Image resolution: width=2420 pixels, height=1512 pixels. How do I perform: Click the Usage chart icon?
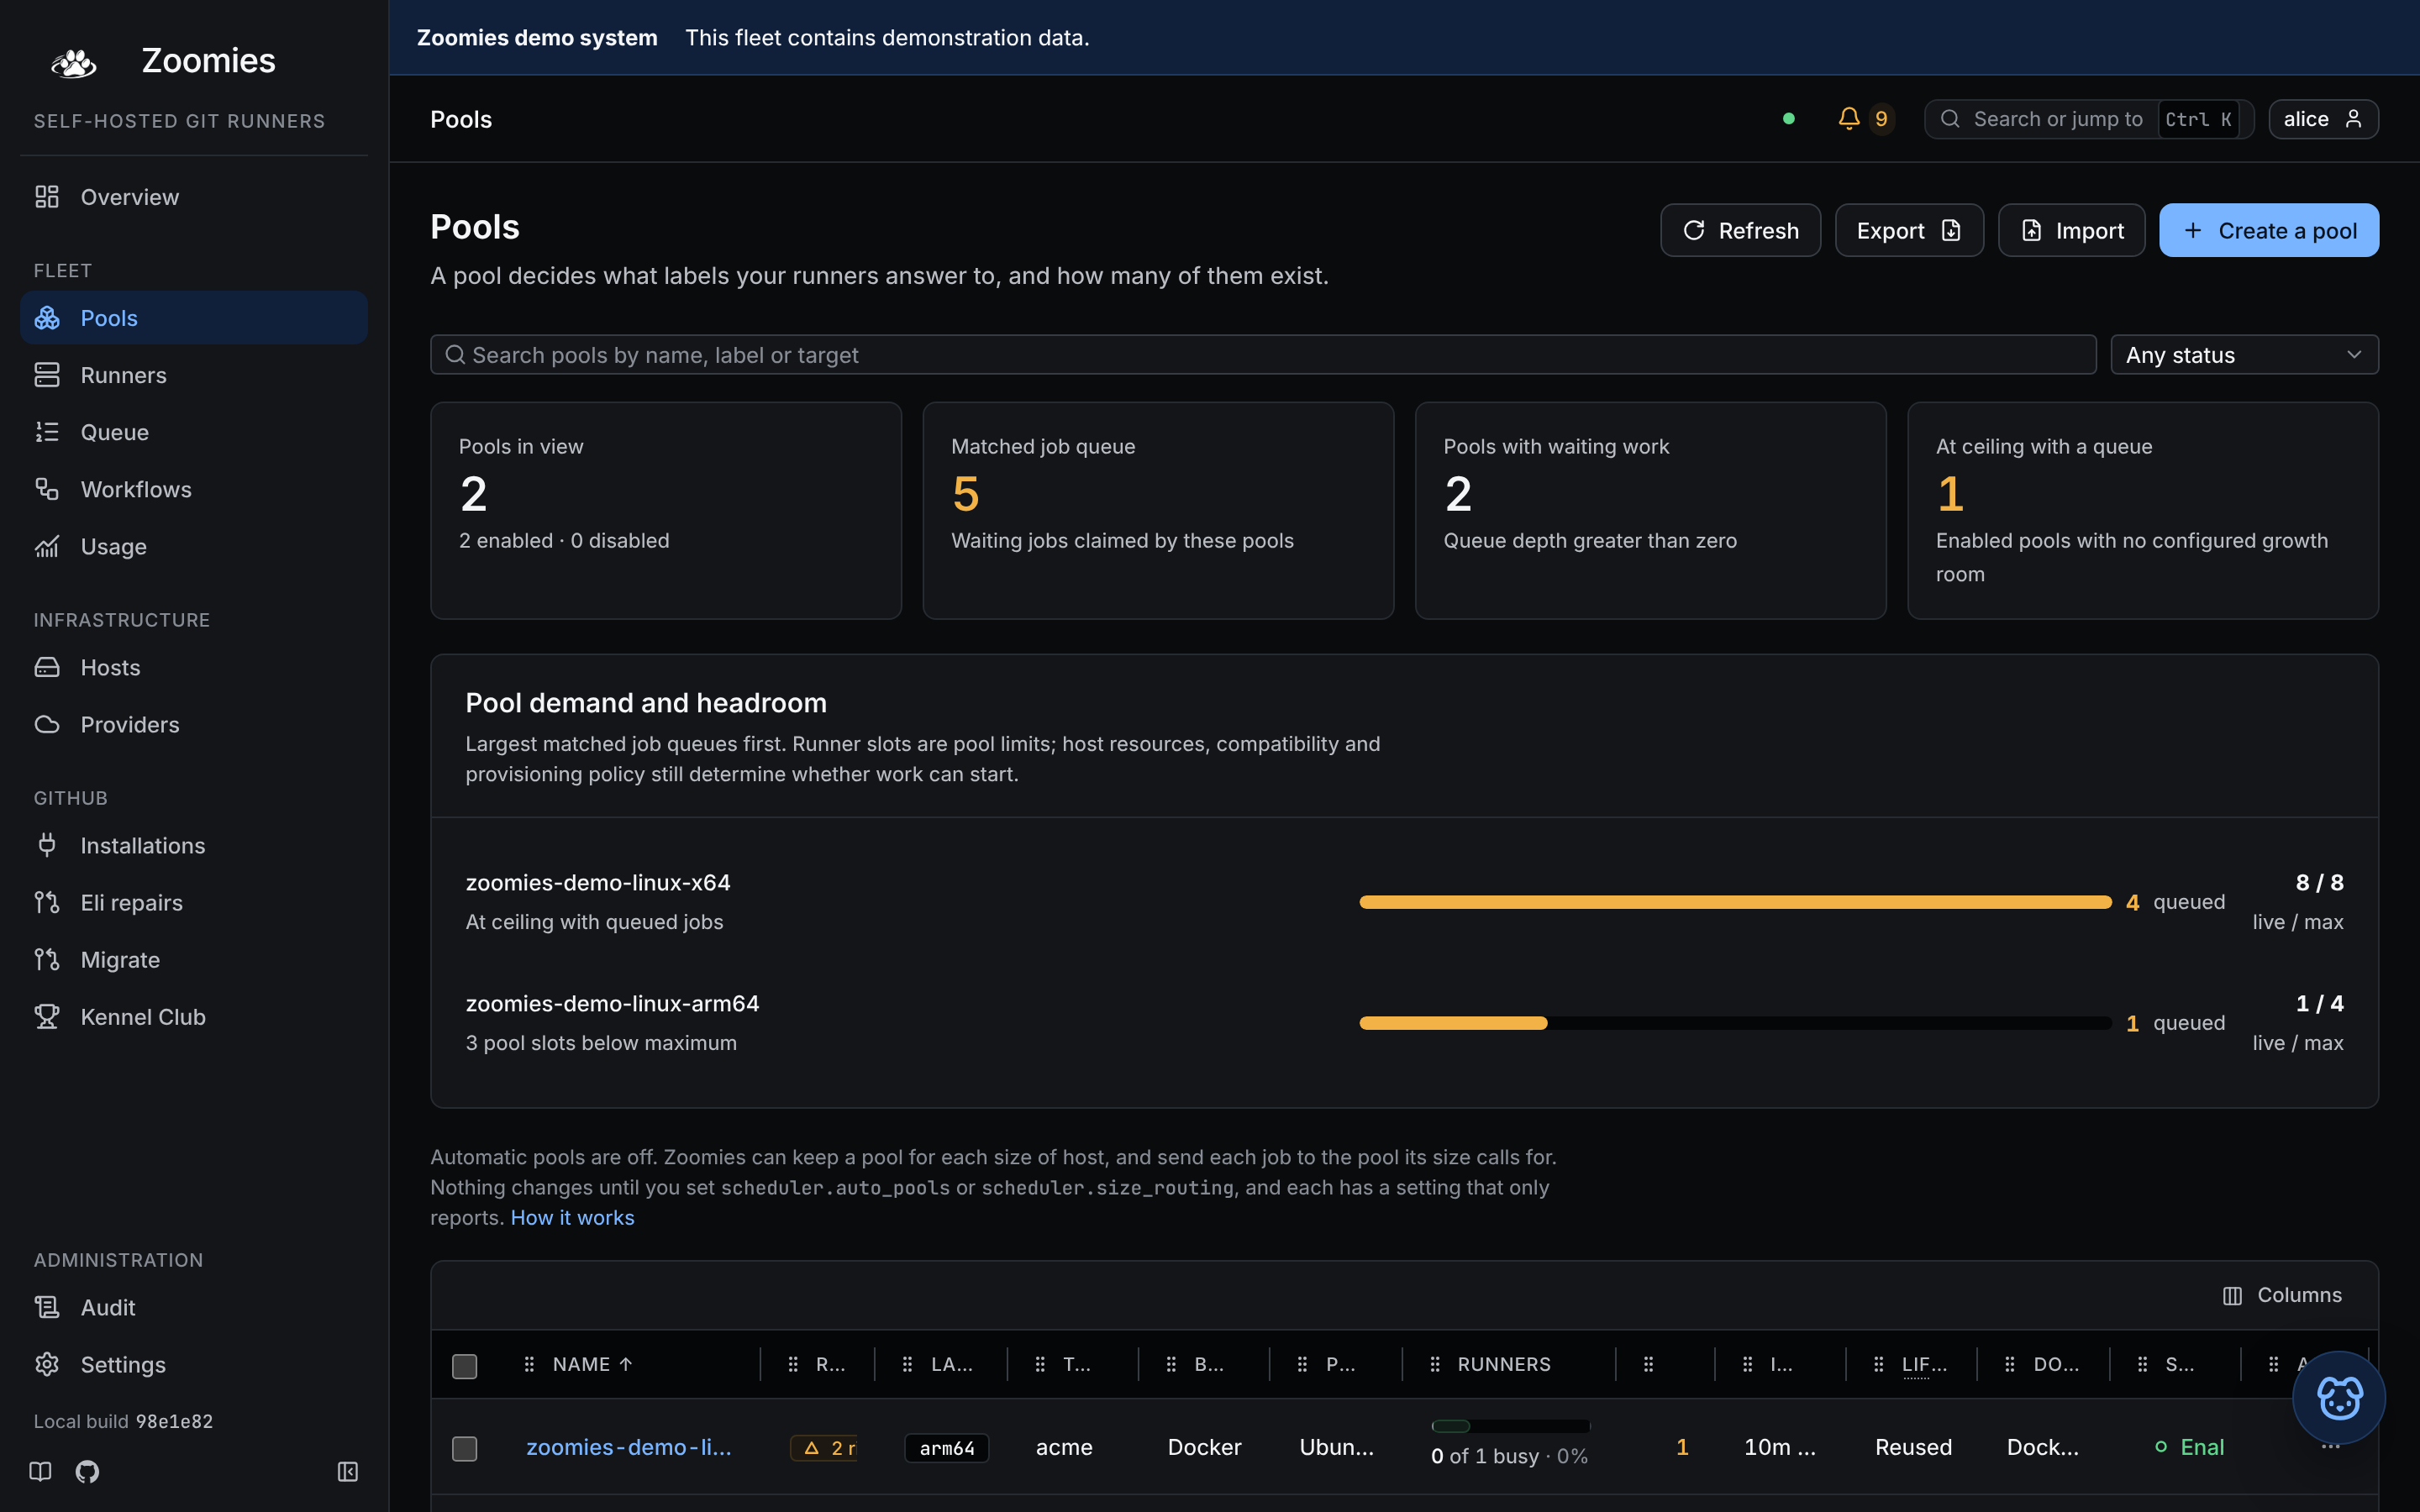tap(47, 546)
